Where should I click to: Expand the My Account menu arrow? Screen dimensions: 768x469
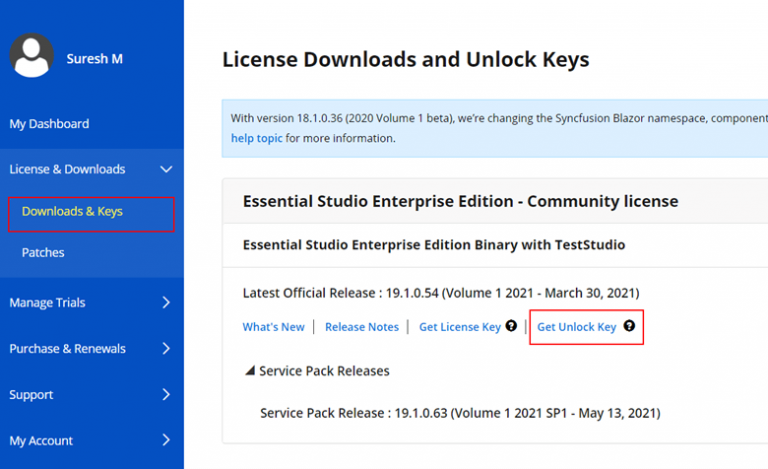(166, 441)
